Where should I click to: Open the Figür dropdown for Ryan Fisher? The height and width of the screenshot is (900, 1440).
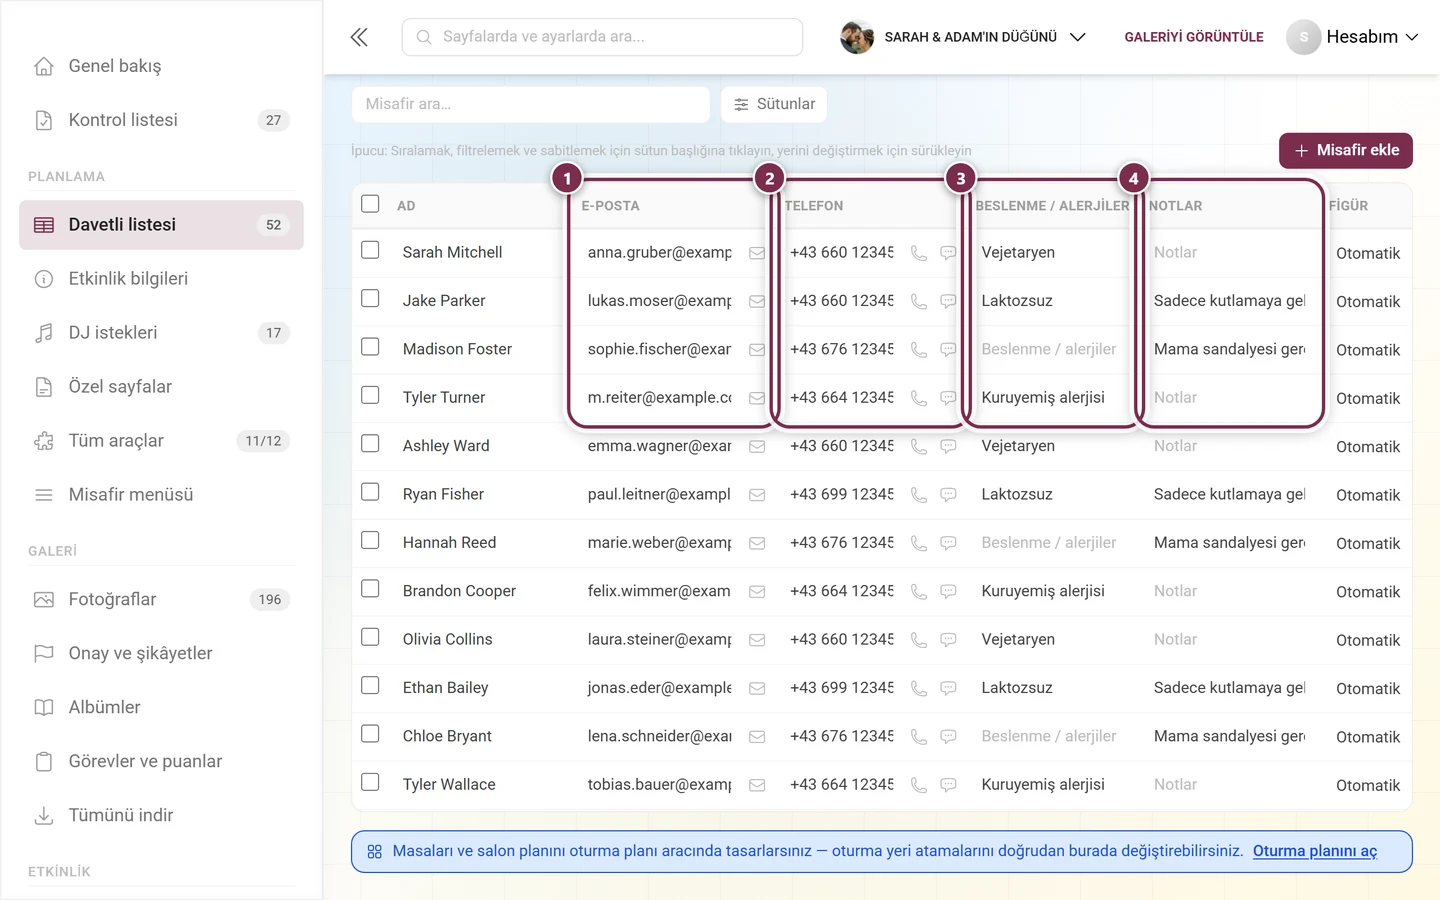(1368, 495)
